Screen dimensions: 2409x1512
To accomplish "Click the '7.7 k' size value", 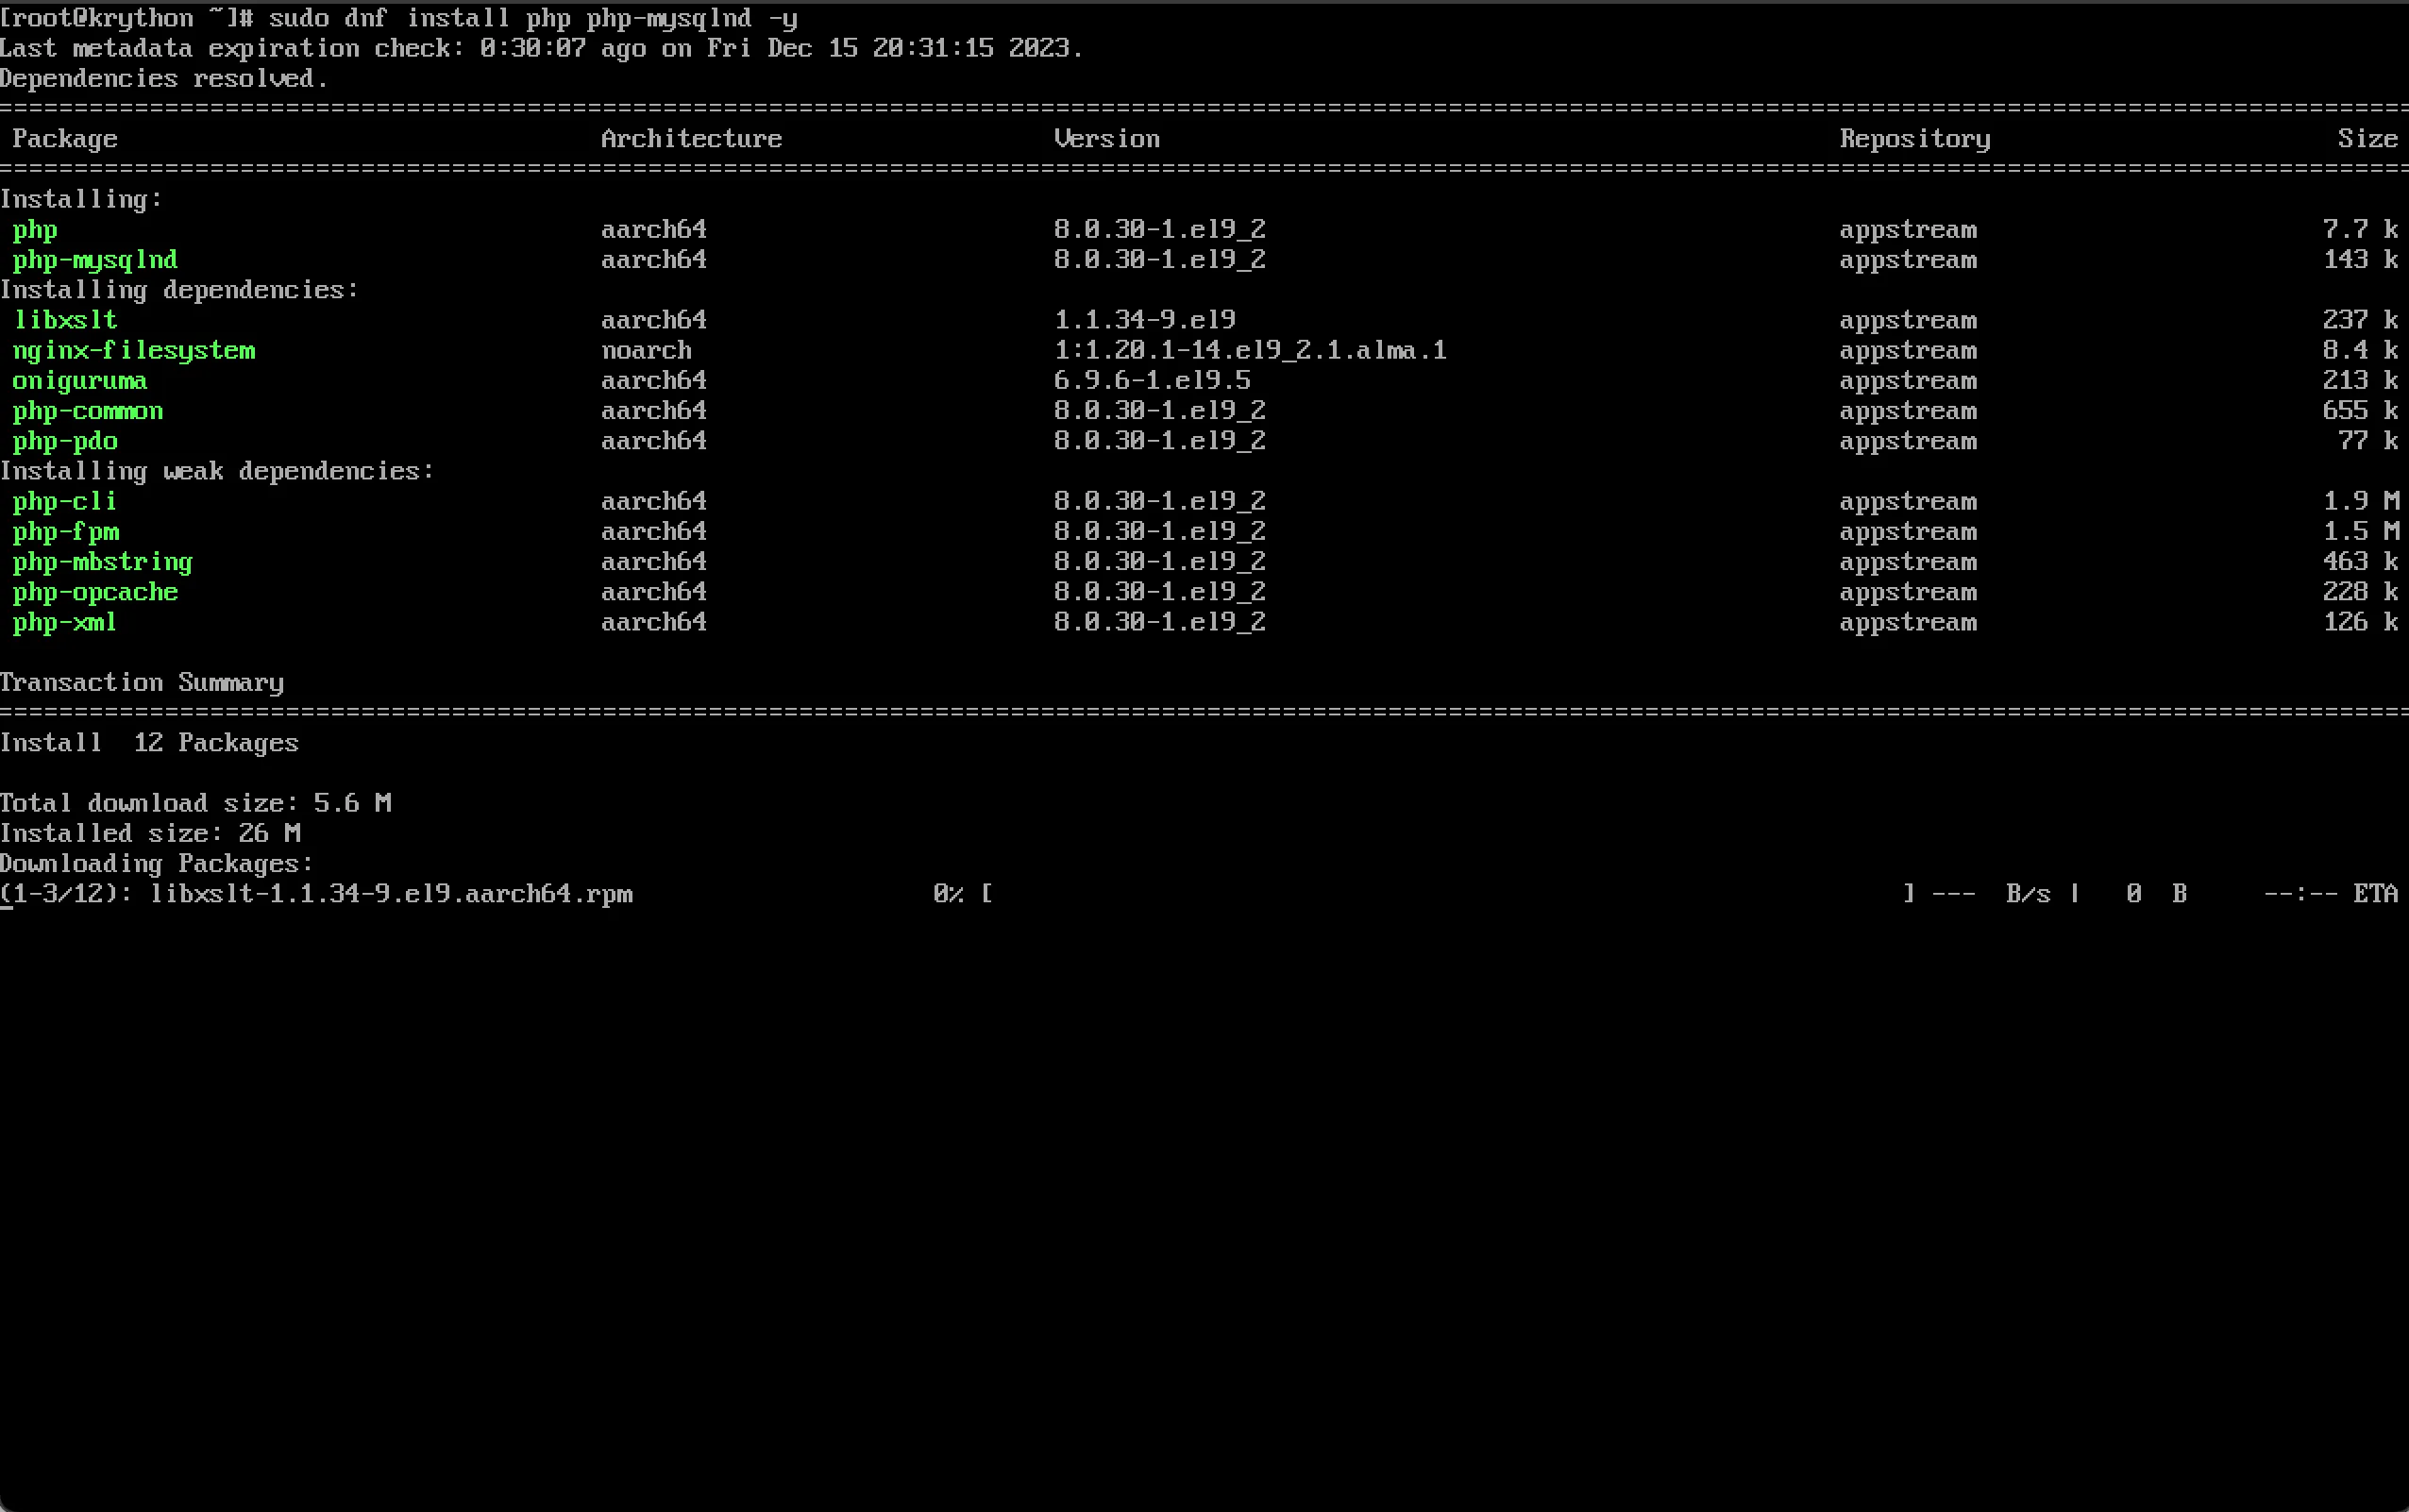I will pos(2360,230).
